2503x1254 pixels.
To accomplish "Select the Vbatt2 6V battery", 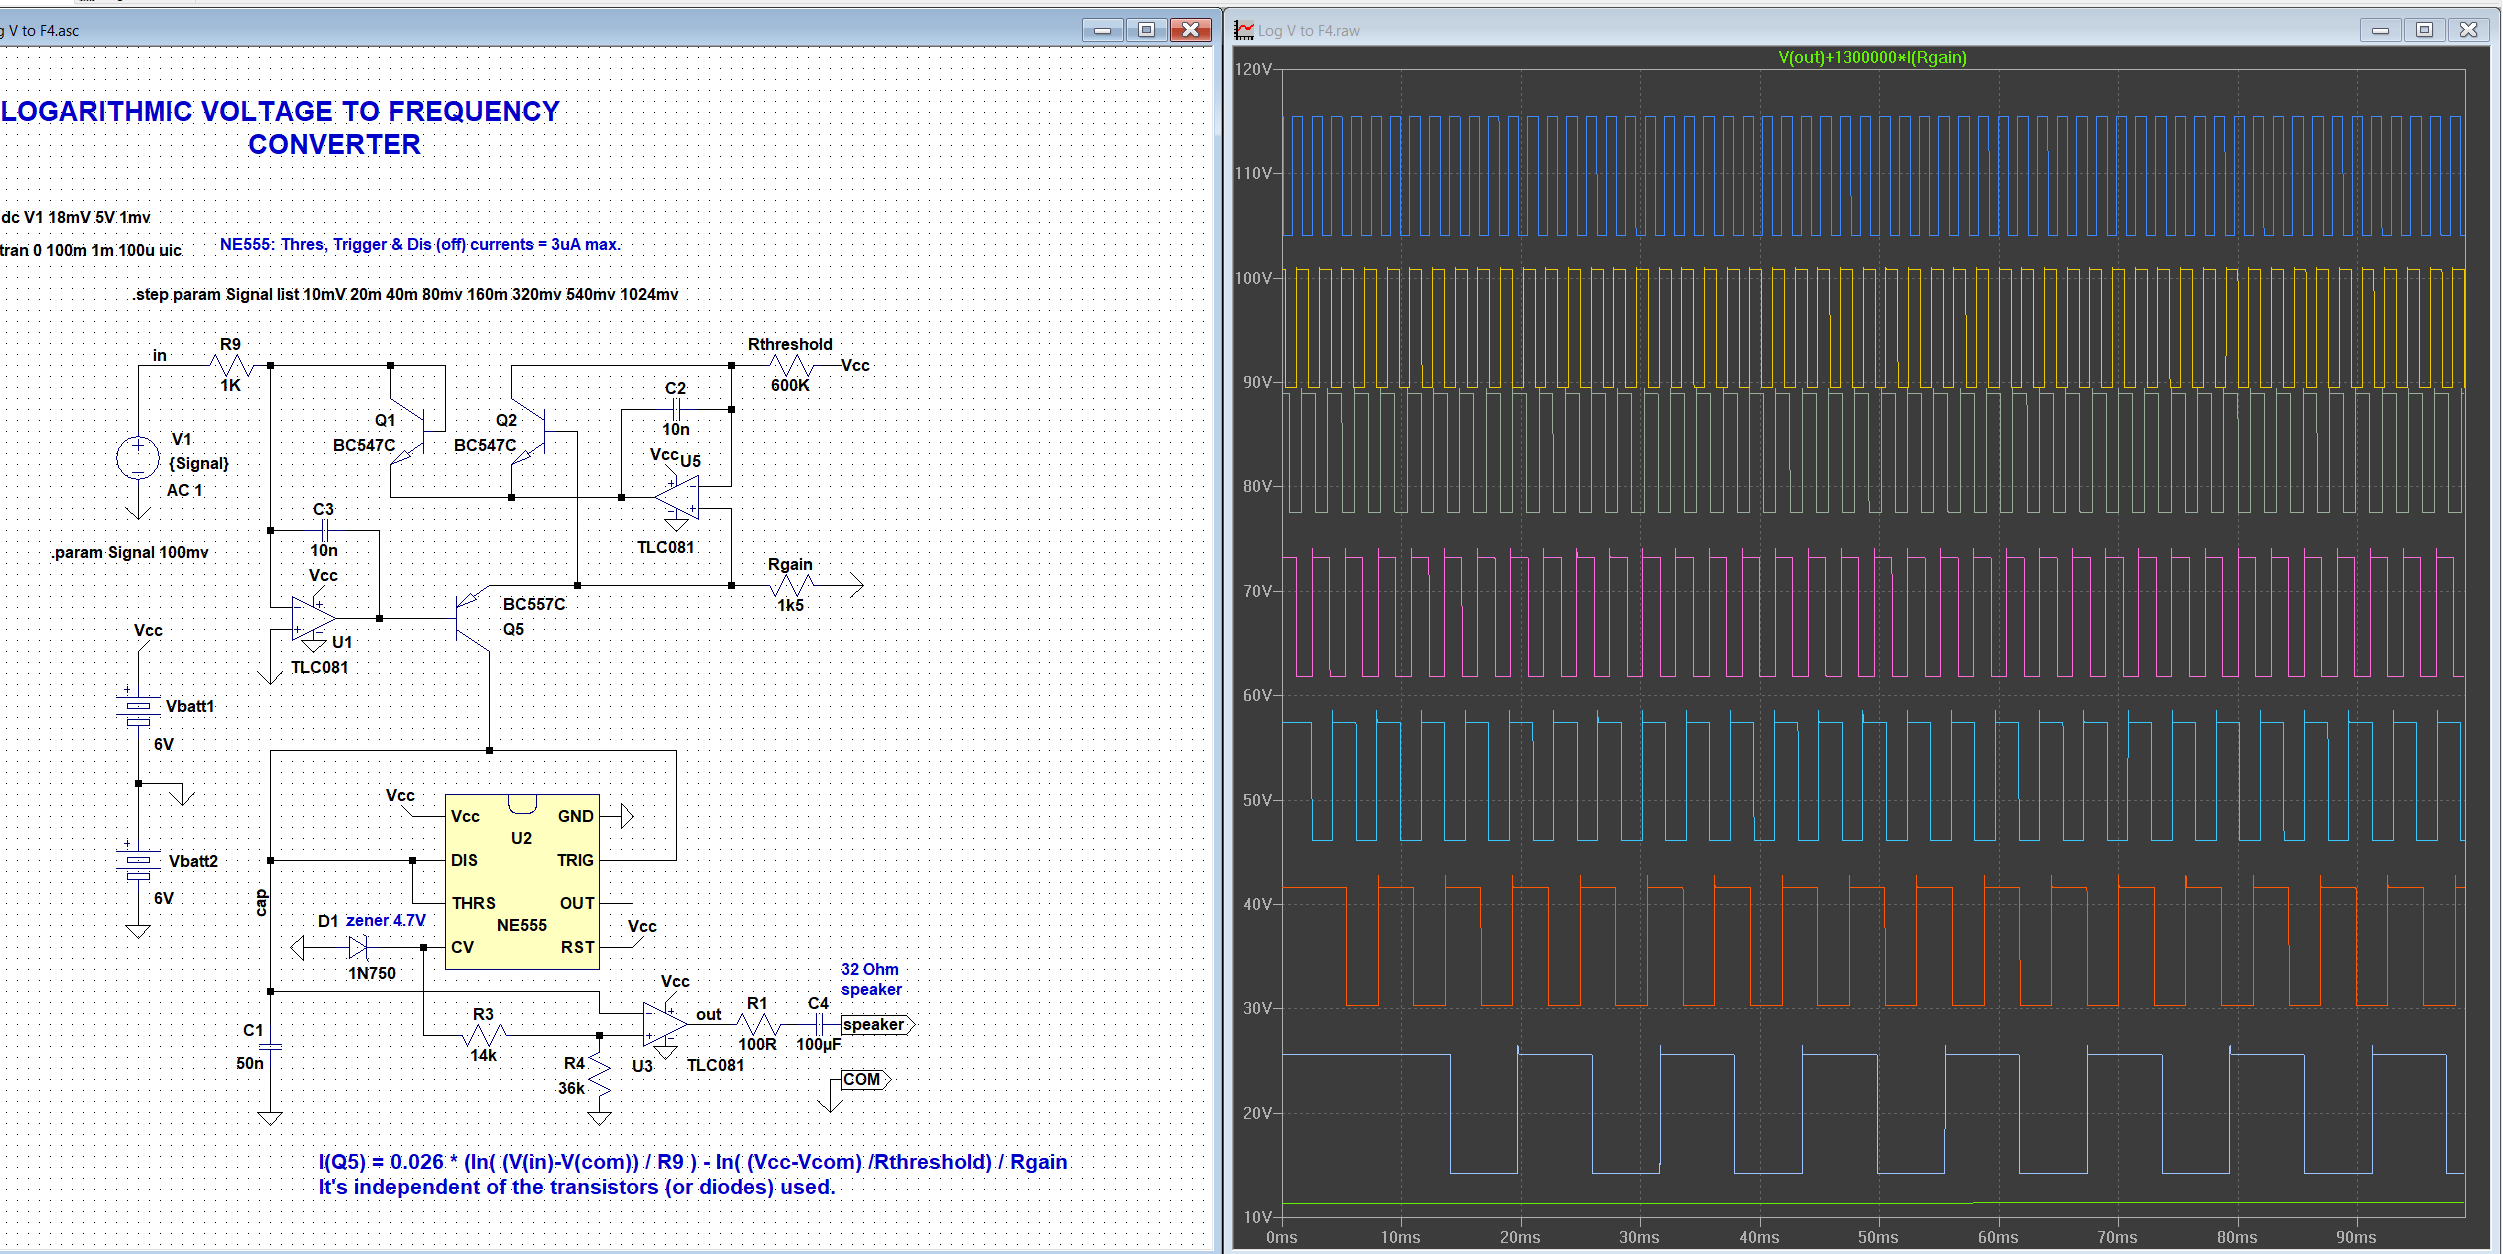I will tap(138, 864).
